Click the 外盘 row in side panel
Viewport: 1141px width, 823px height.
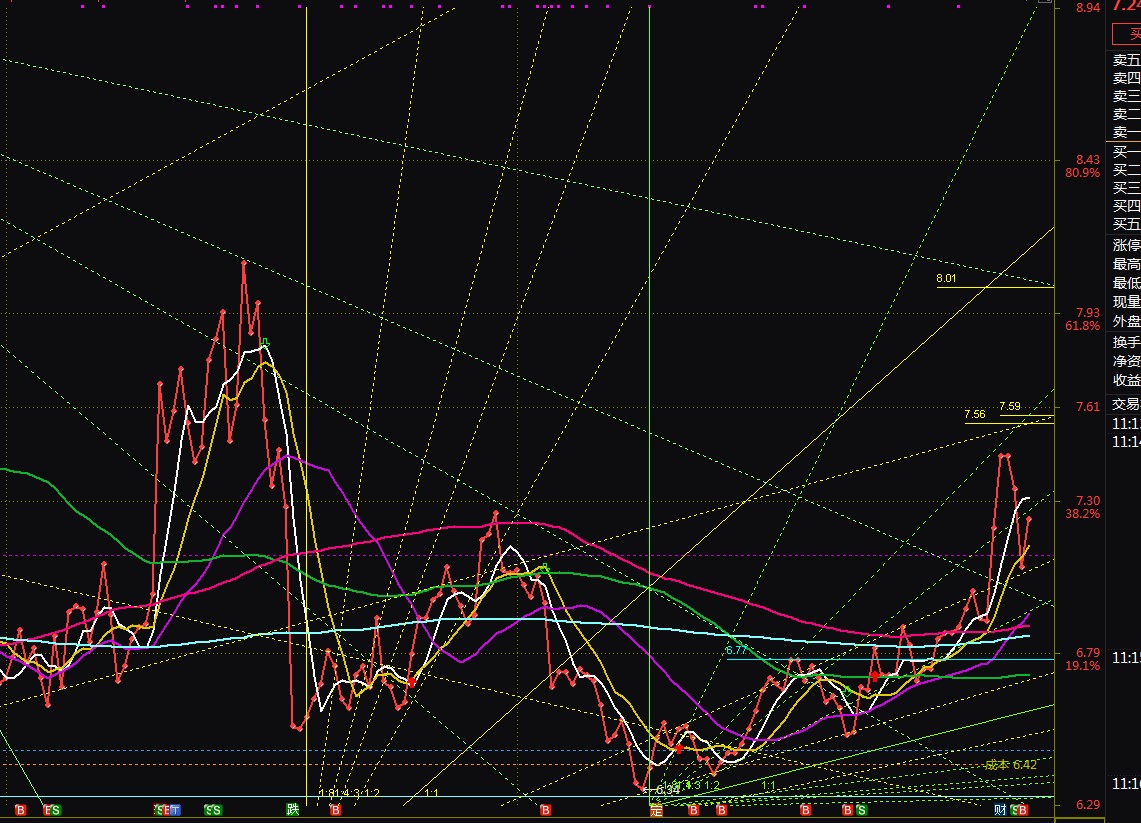[x=1126, y=321]
